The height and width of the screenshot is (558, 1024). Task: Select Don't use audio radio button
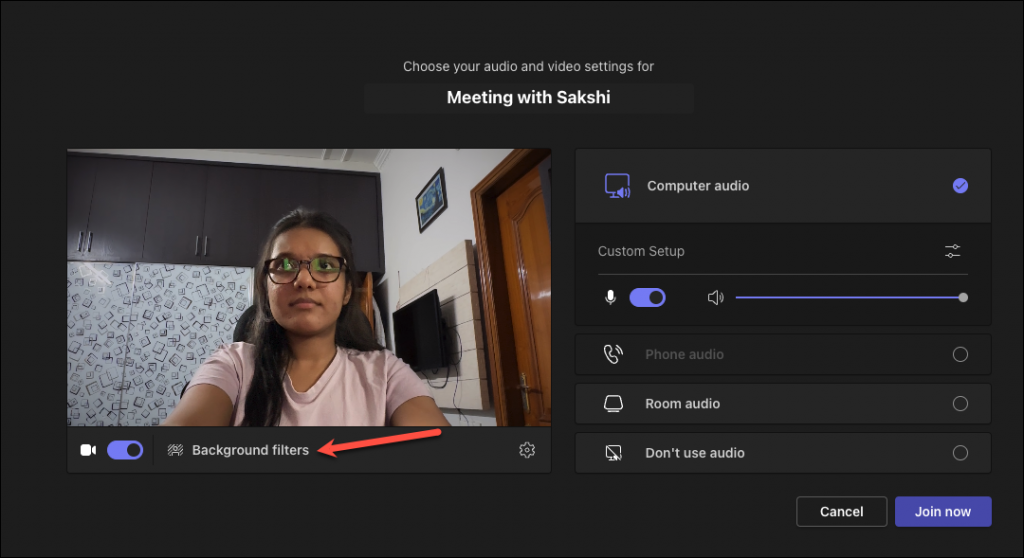[x=960, y=453]
